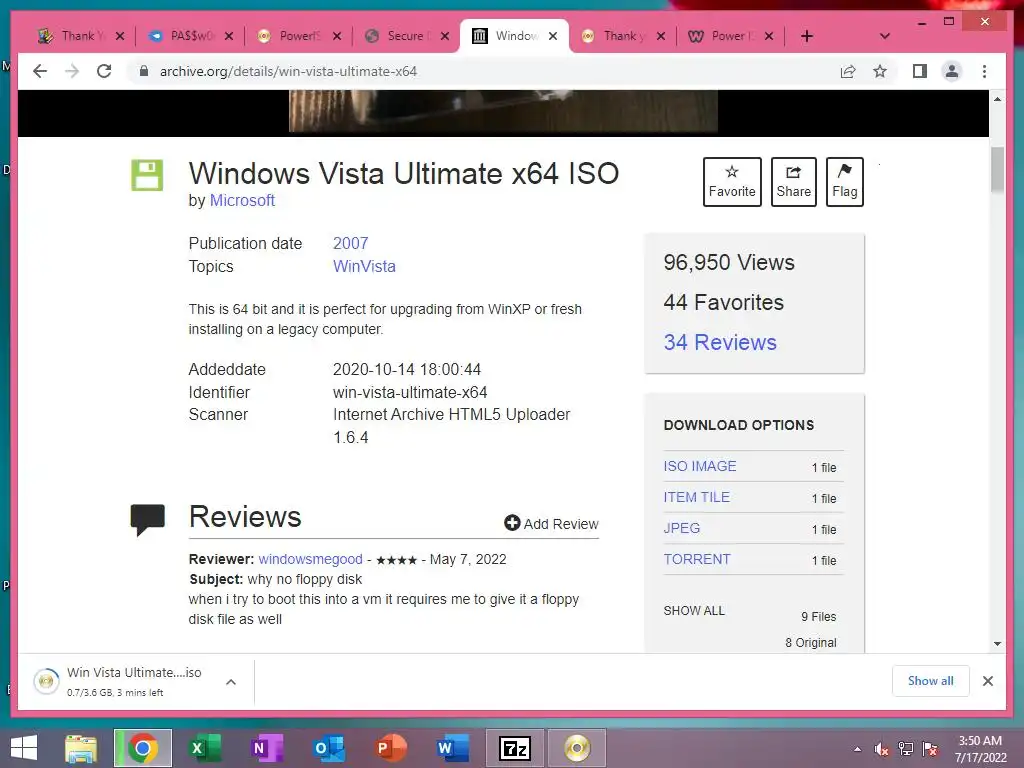Launch Excel from the taskbar
1024x768 pixels.
point(204,748)
